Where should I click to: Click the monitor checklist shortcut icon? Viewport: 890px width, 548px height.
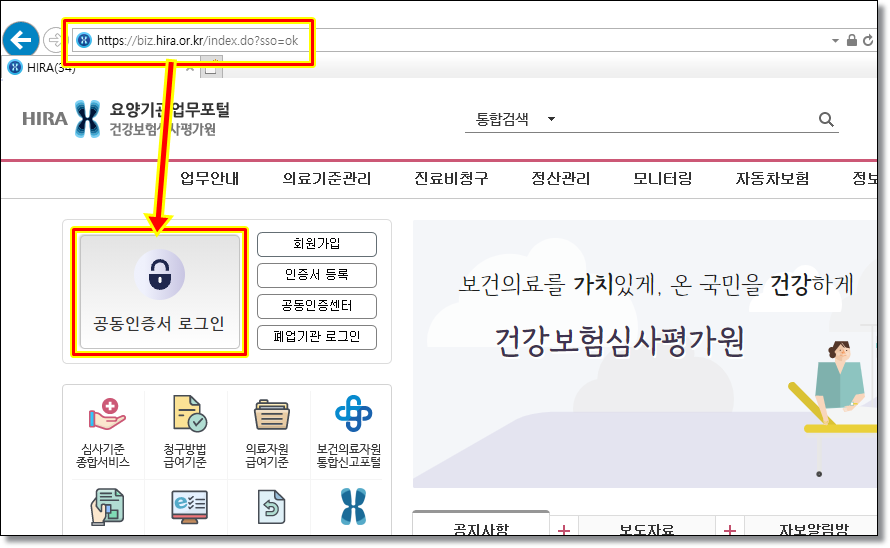189,507
